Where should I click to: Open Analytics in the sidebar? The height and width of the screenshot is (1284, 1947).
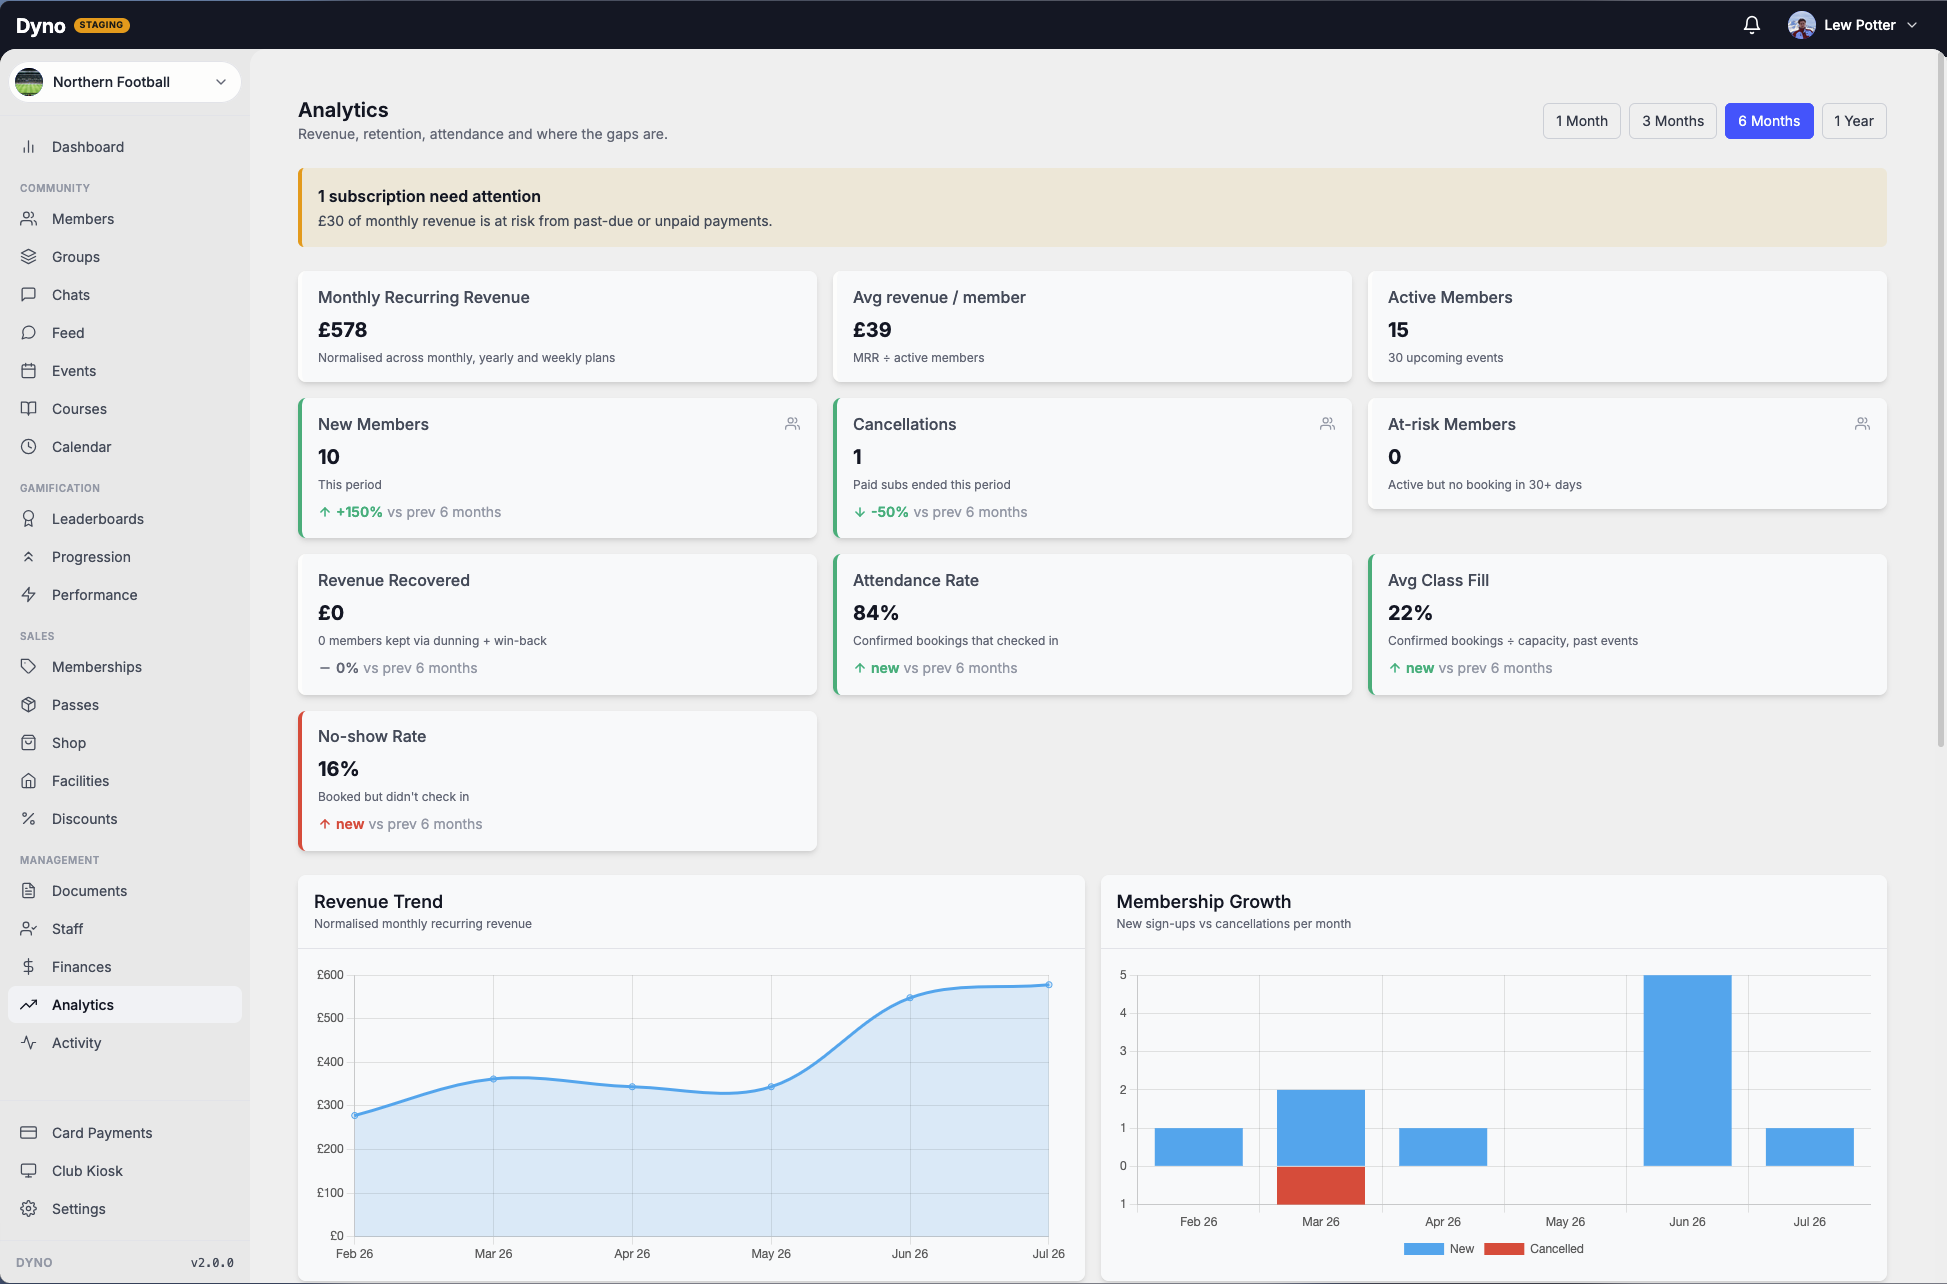click(x=125, y=1005)
